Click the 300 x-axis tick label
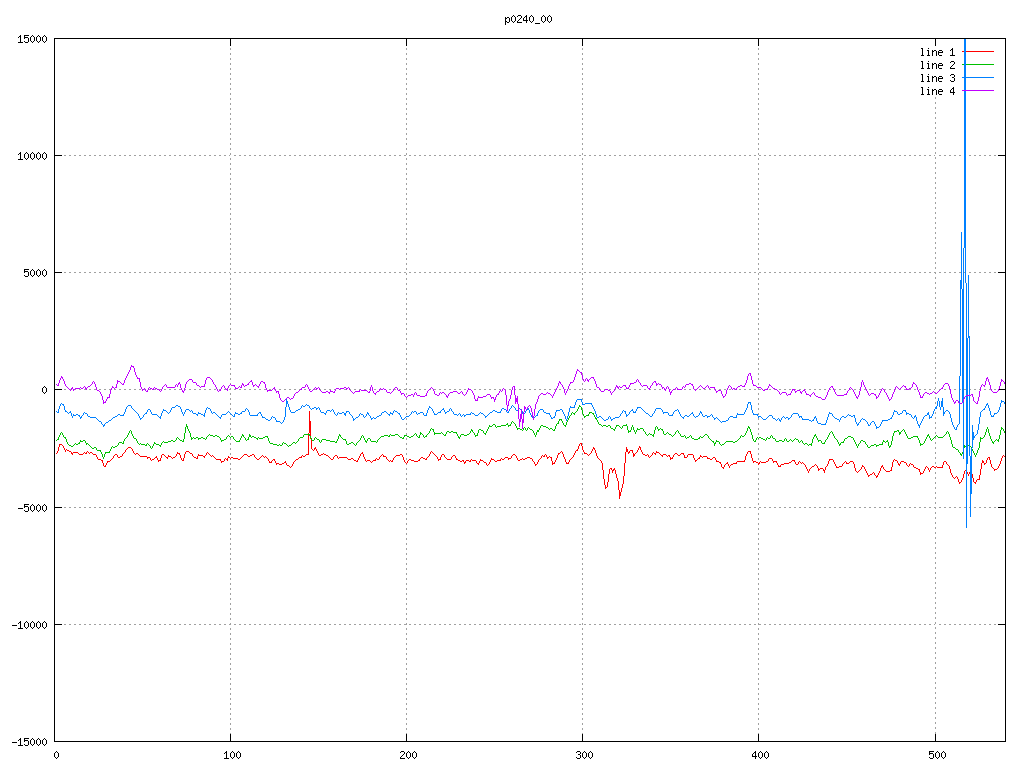 [583, 756]
